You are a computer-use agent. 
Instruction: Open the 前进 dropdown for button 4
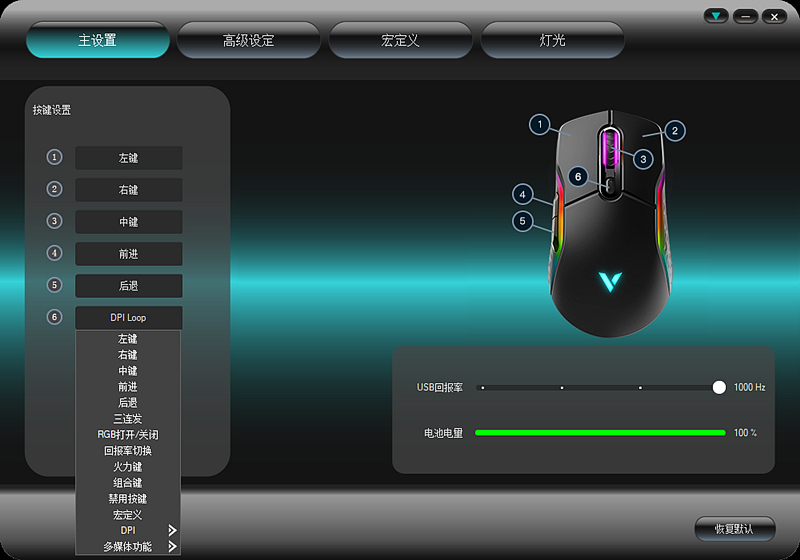click(129, 254)
